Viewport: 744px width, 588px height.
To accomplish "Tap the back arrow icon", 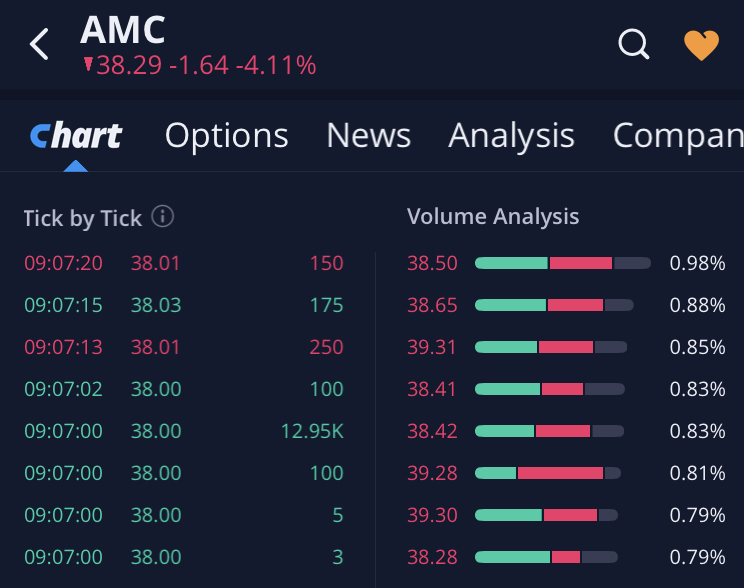I will coord(40,44).
